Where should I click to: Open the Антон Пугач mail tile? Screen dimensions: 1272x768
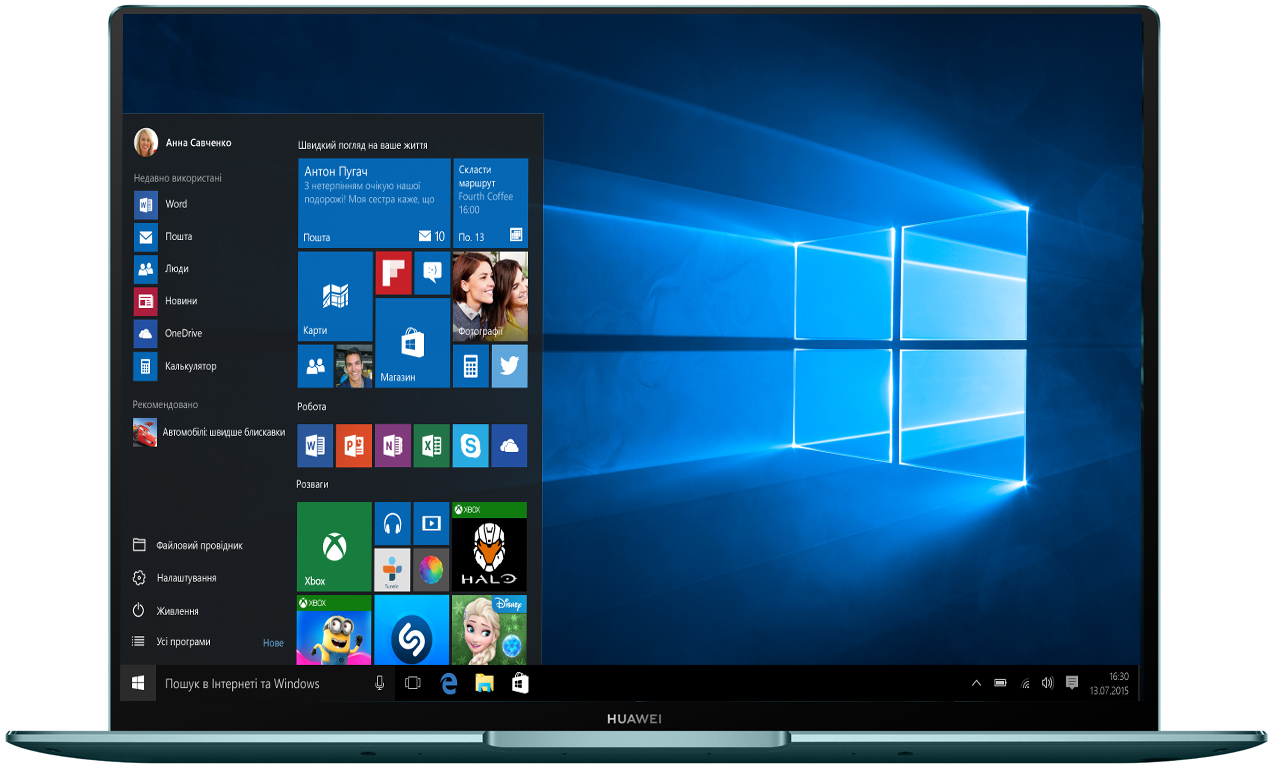click(374, 203)
